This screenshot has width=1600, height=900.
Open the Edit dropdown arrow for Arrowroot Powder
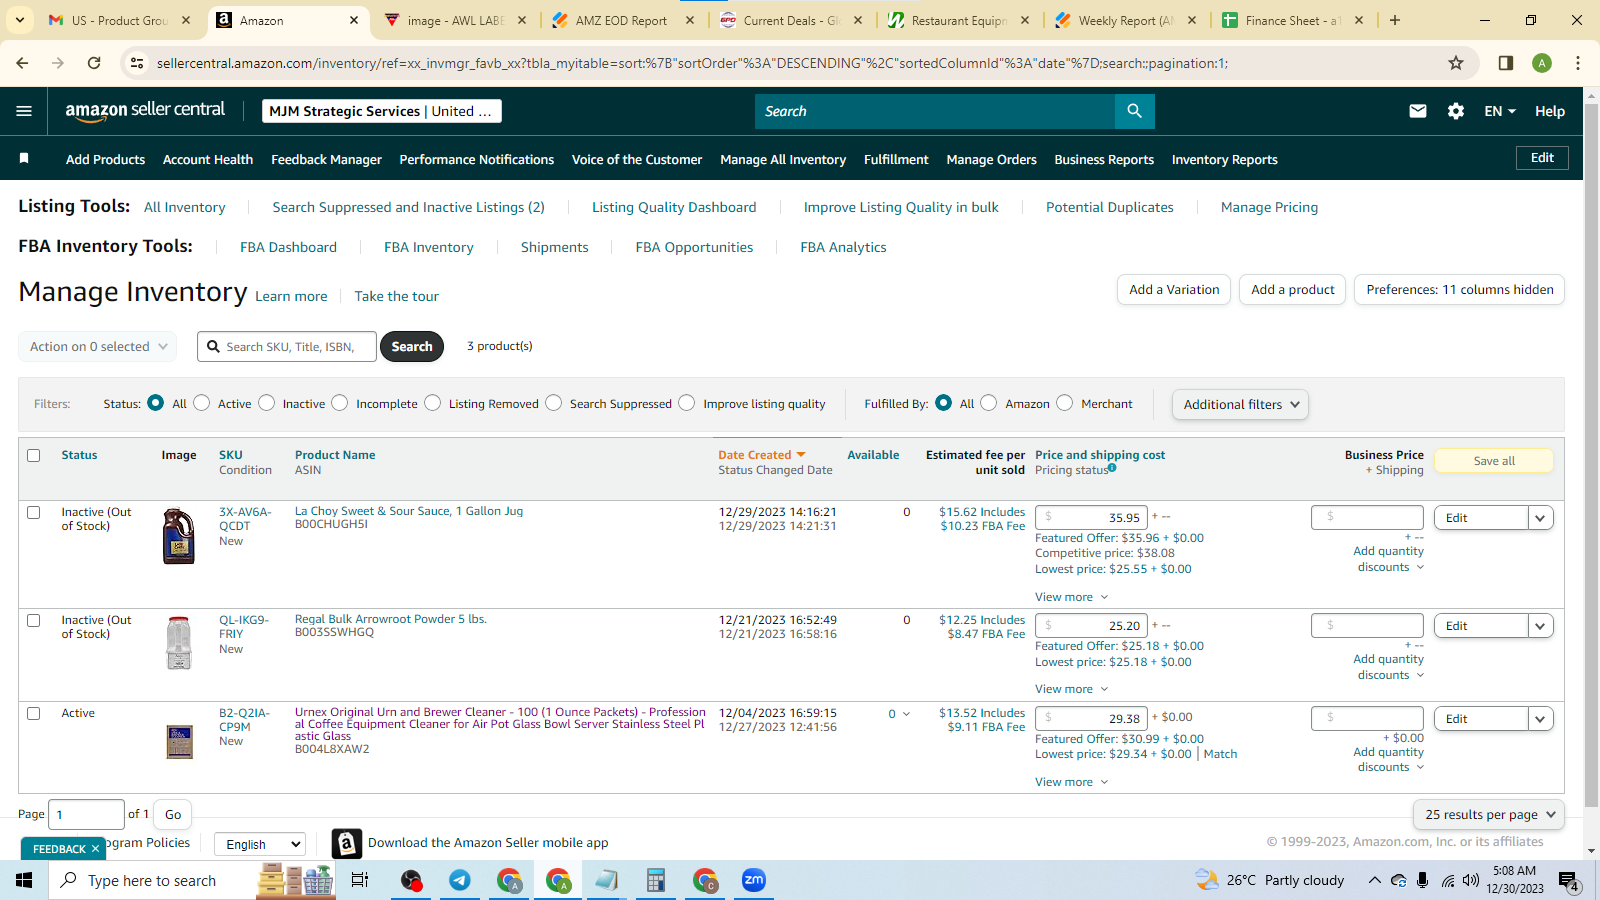1541,626
